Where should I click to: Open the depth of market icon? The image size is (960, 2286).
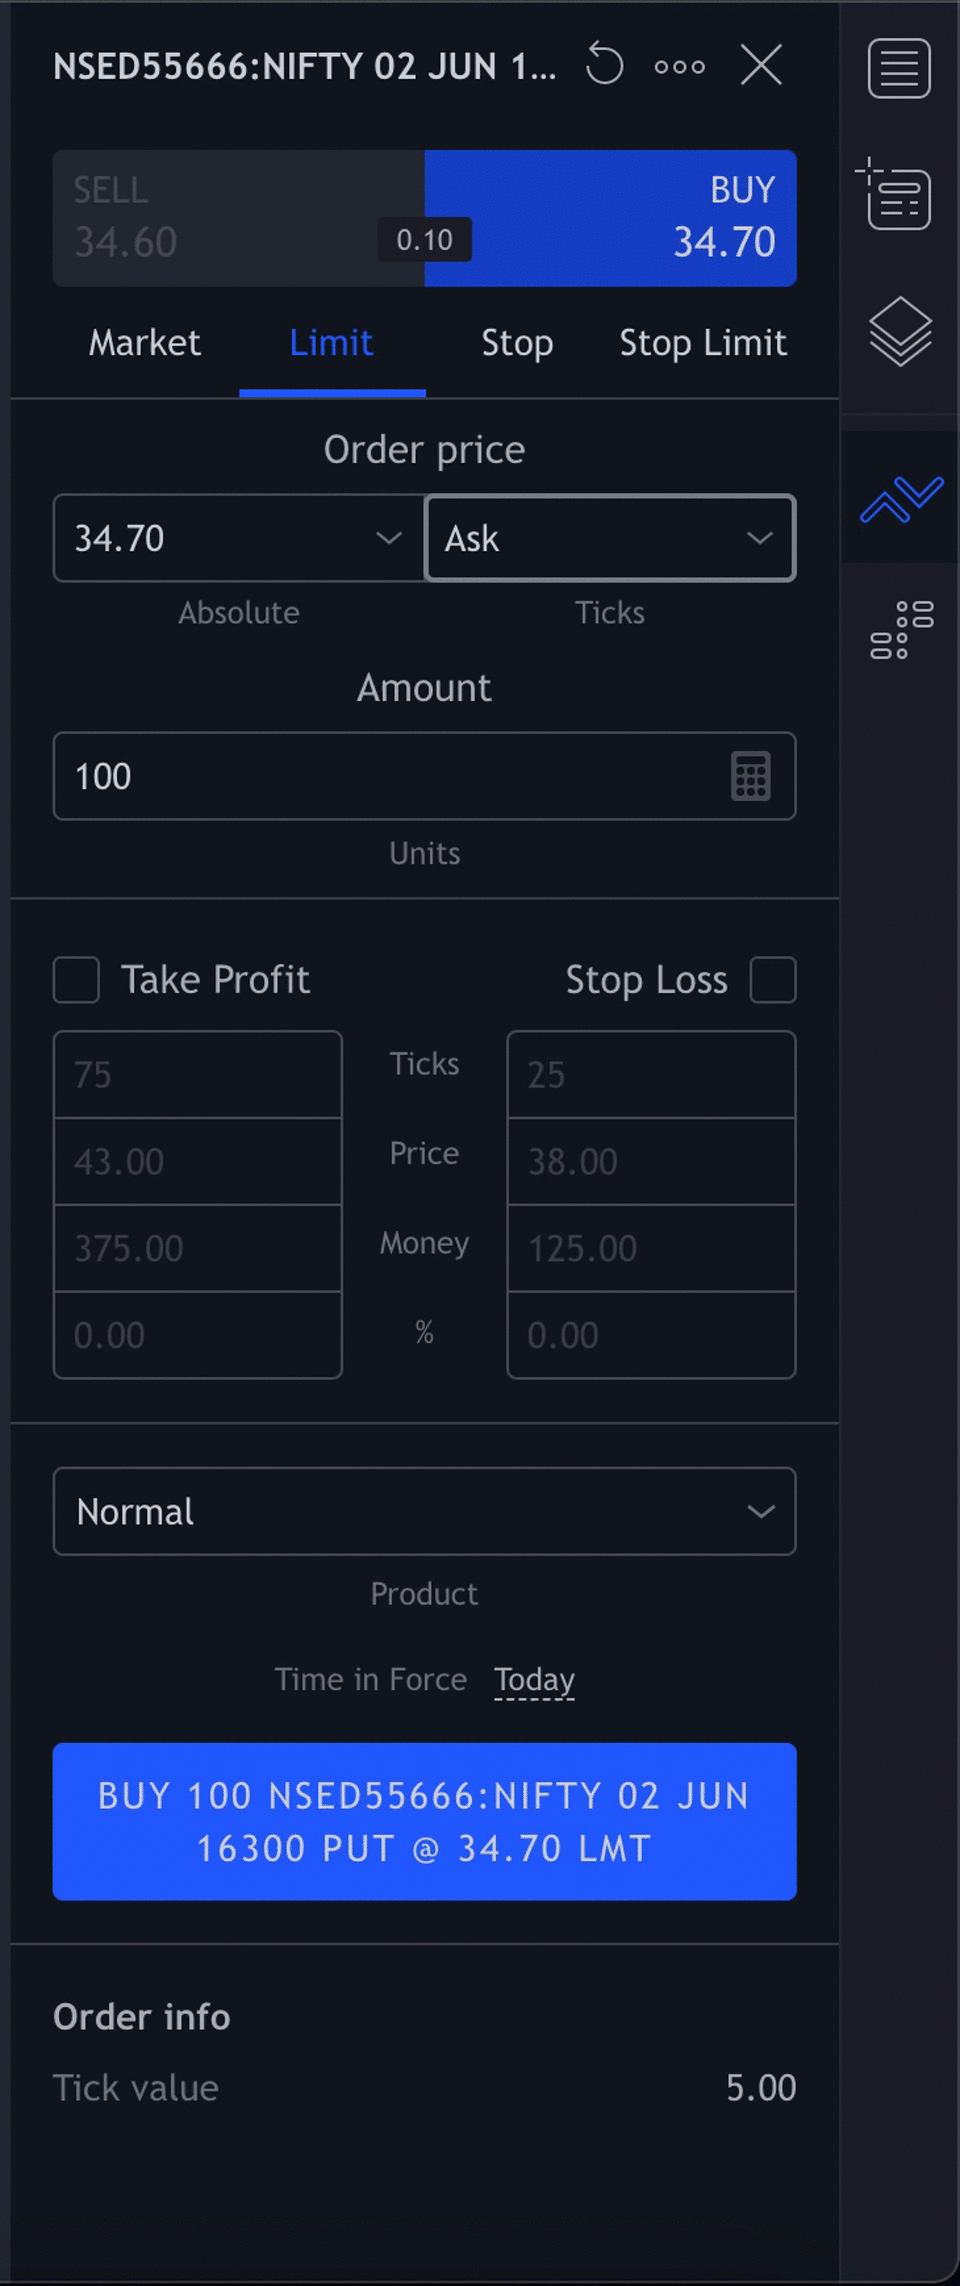pyautogui.click(x=901, y=630)
